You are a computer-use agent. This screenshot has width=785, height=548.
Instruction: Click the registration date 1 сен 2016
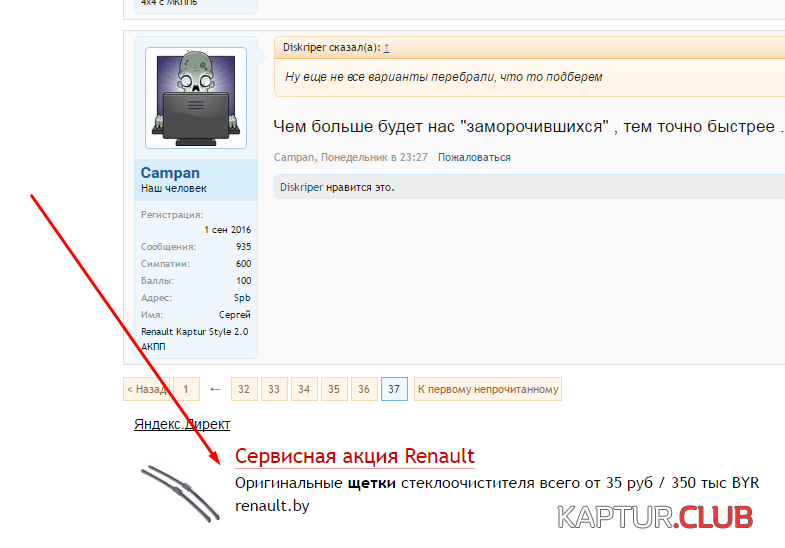point(227,230)
